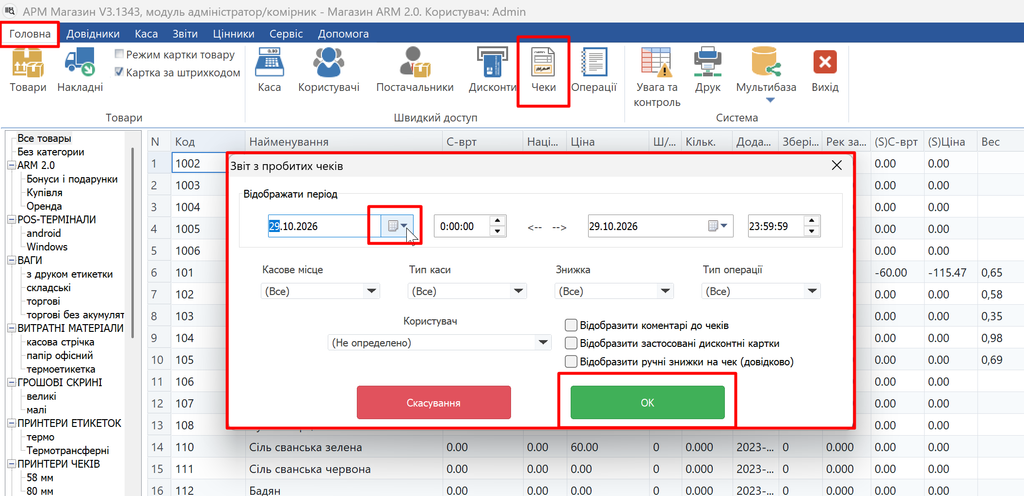Screen dimensions: 1024x496
Task: Close the Звіт з пробитих чеків dialog
Action: (x=836, y=166)
